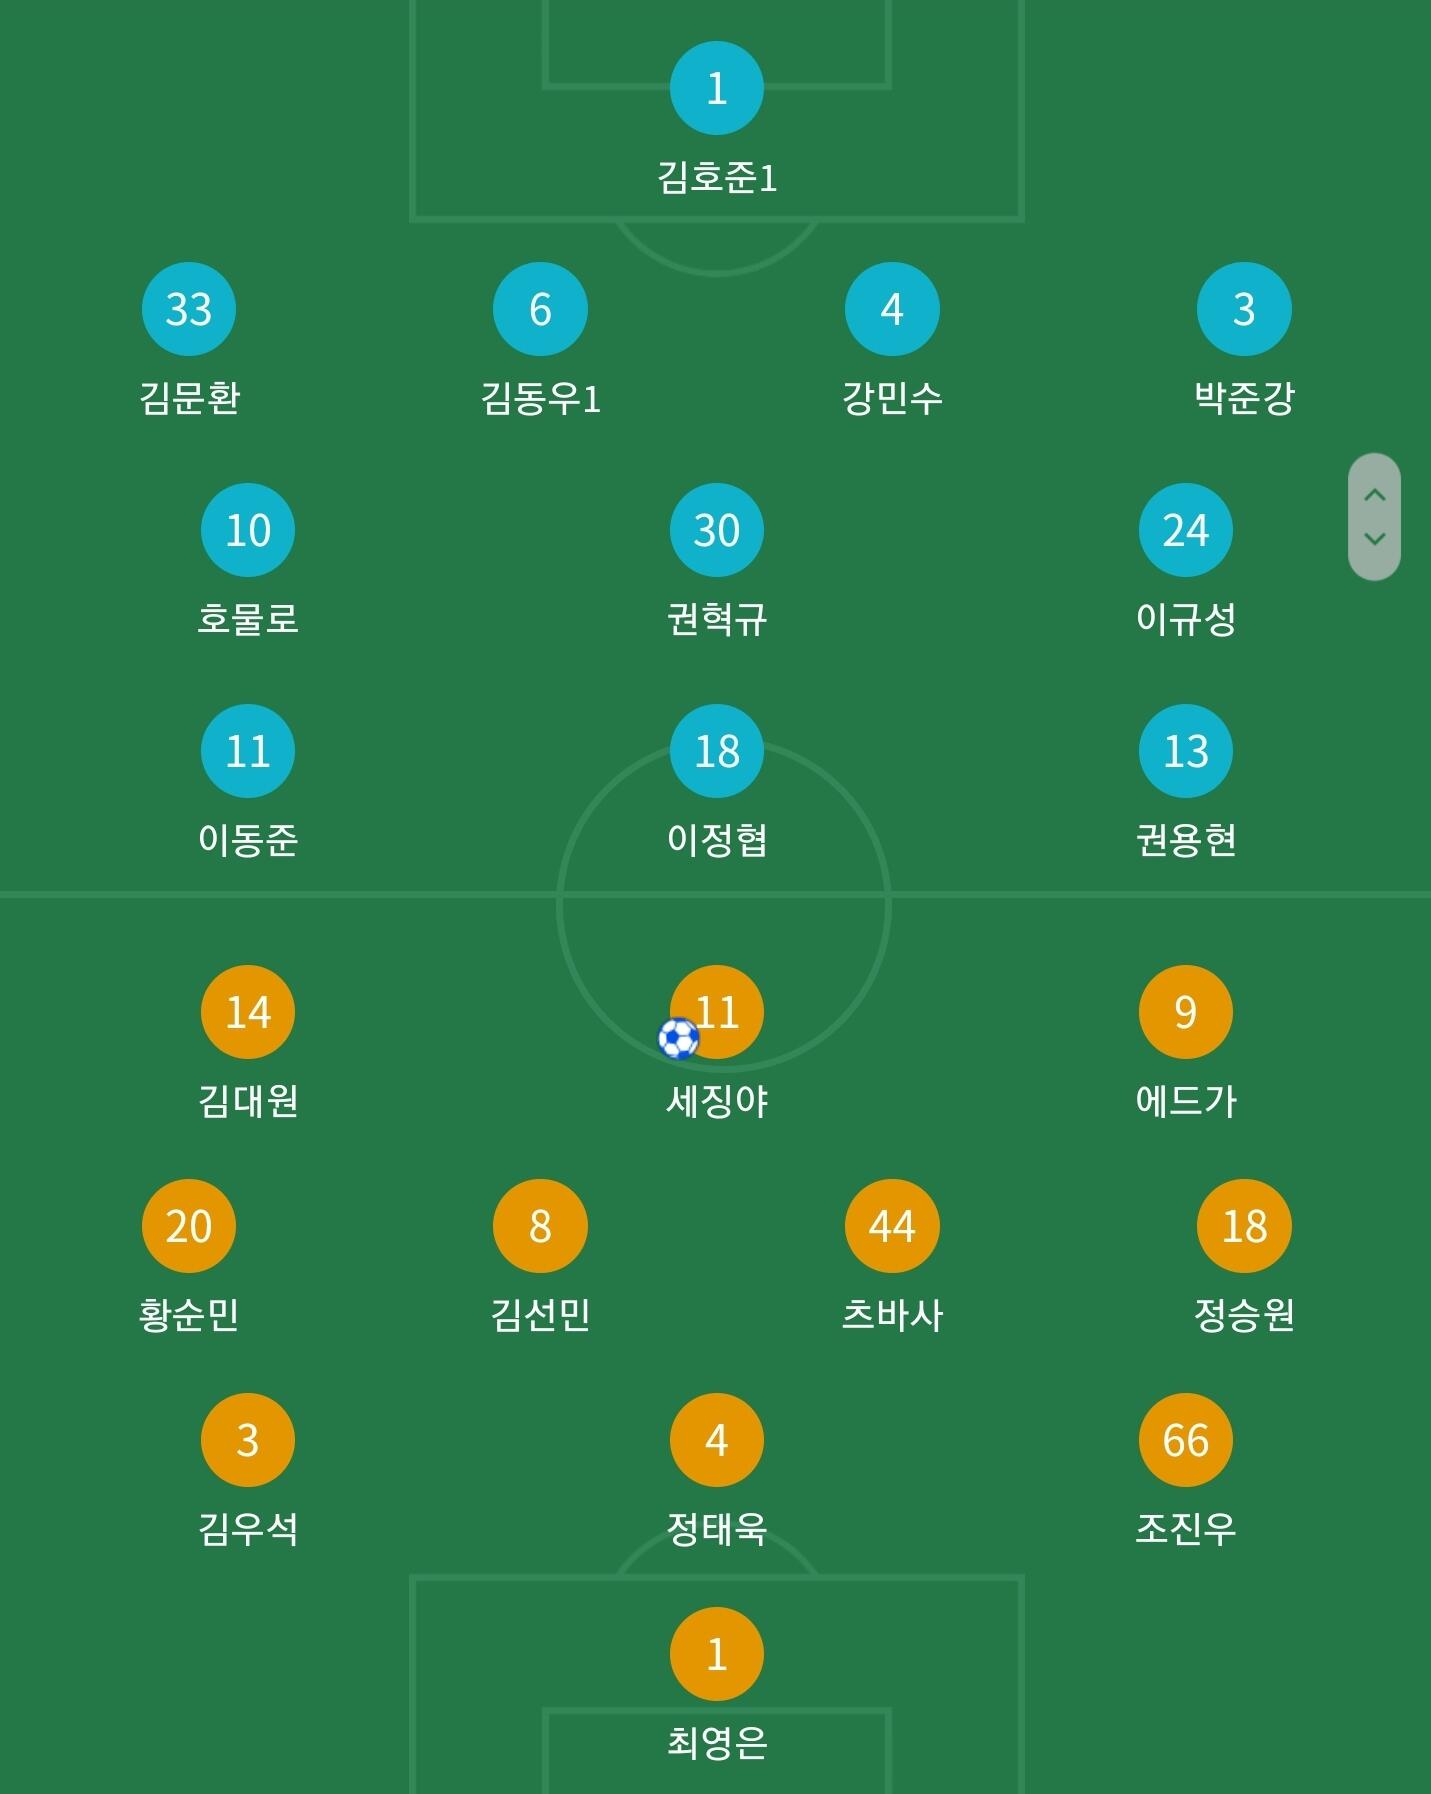
Task: Click the 호물로 player name
Action: (x=248, y=619)
